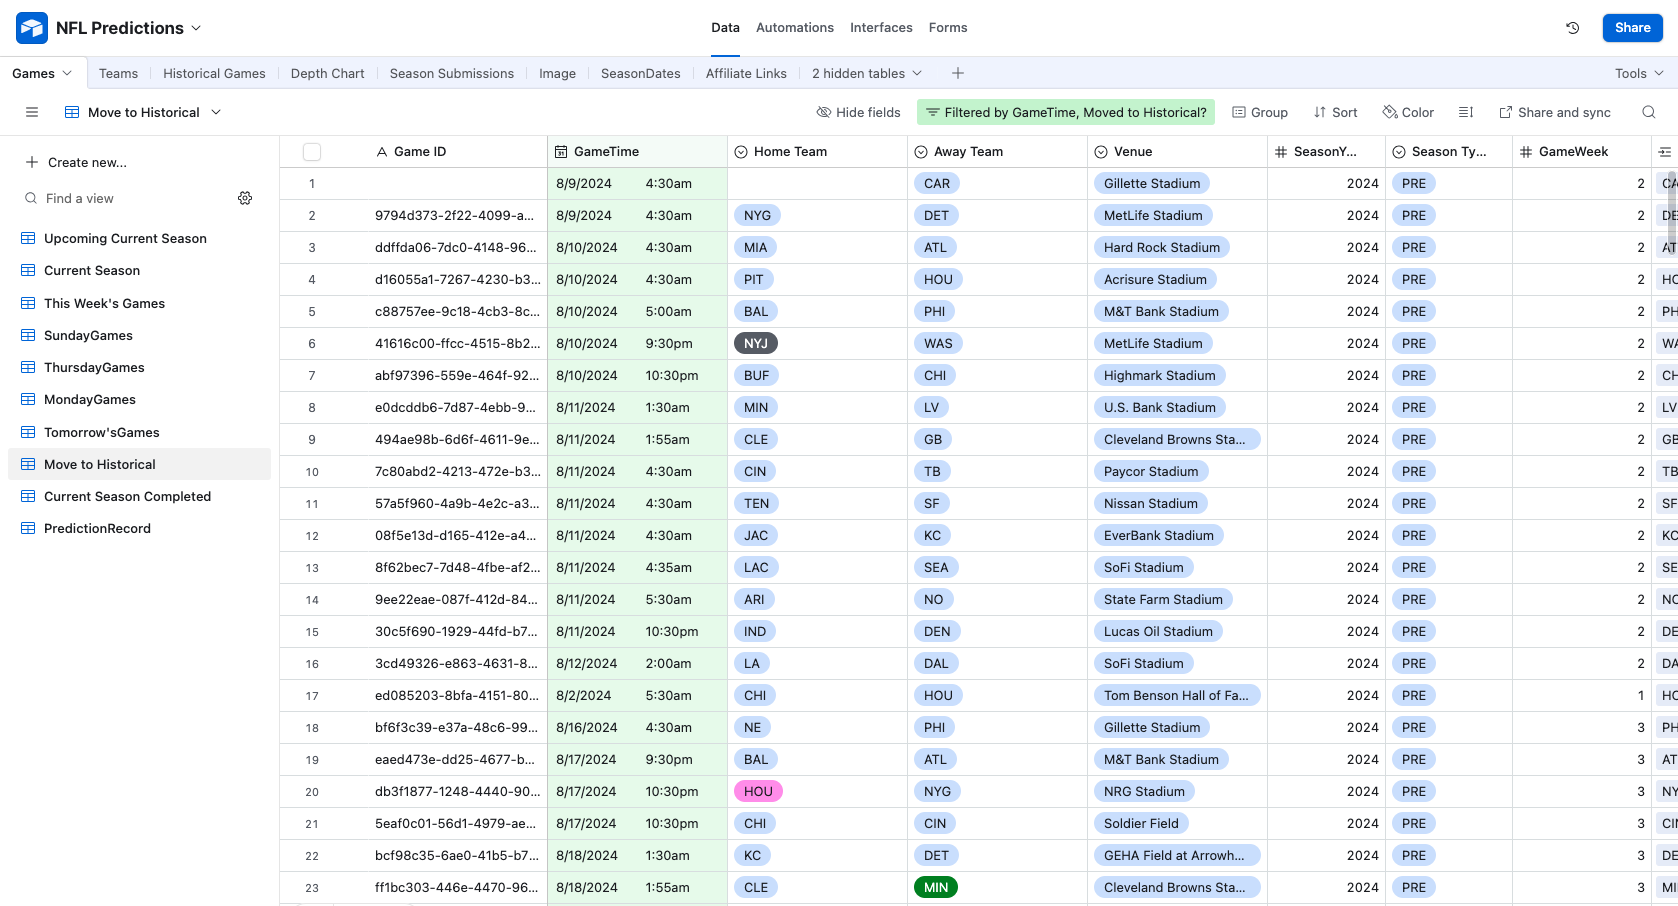Expand the 2 hidden tables list
Viewport: 1678px width, 906px height.
[x=867, y=73]
